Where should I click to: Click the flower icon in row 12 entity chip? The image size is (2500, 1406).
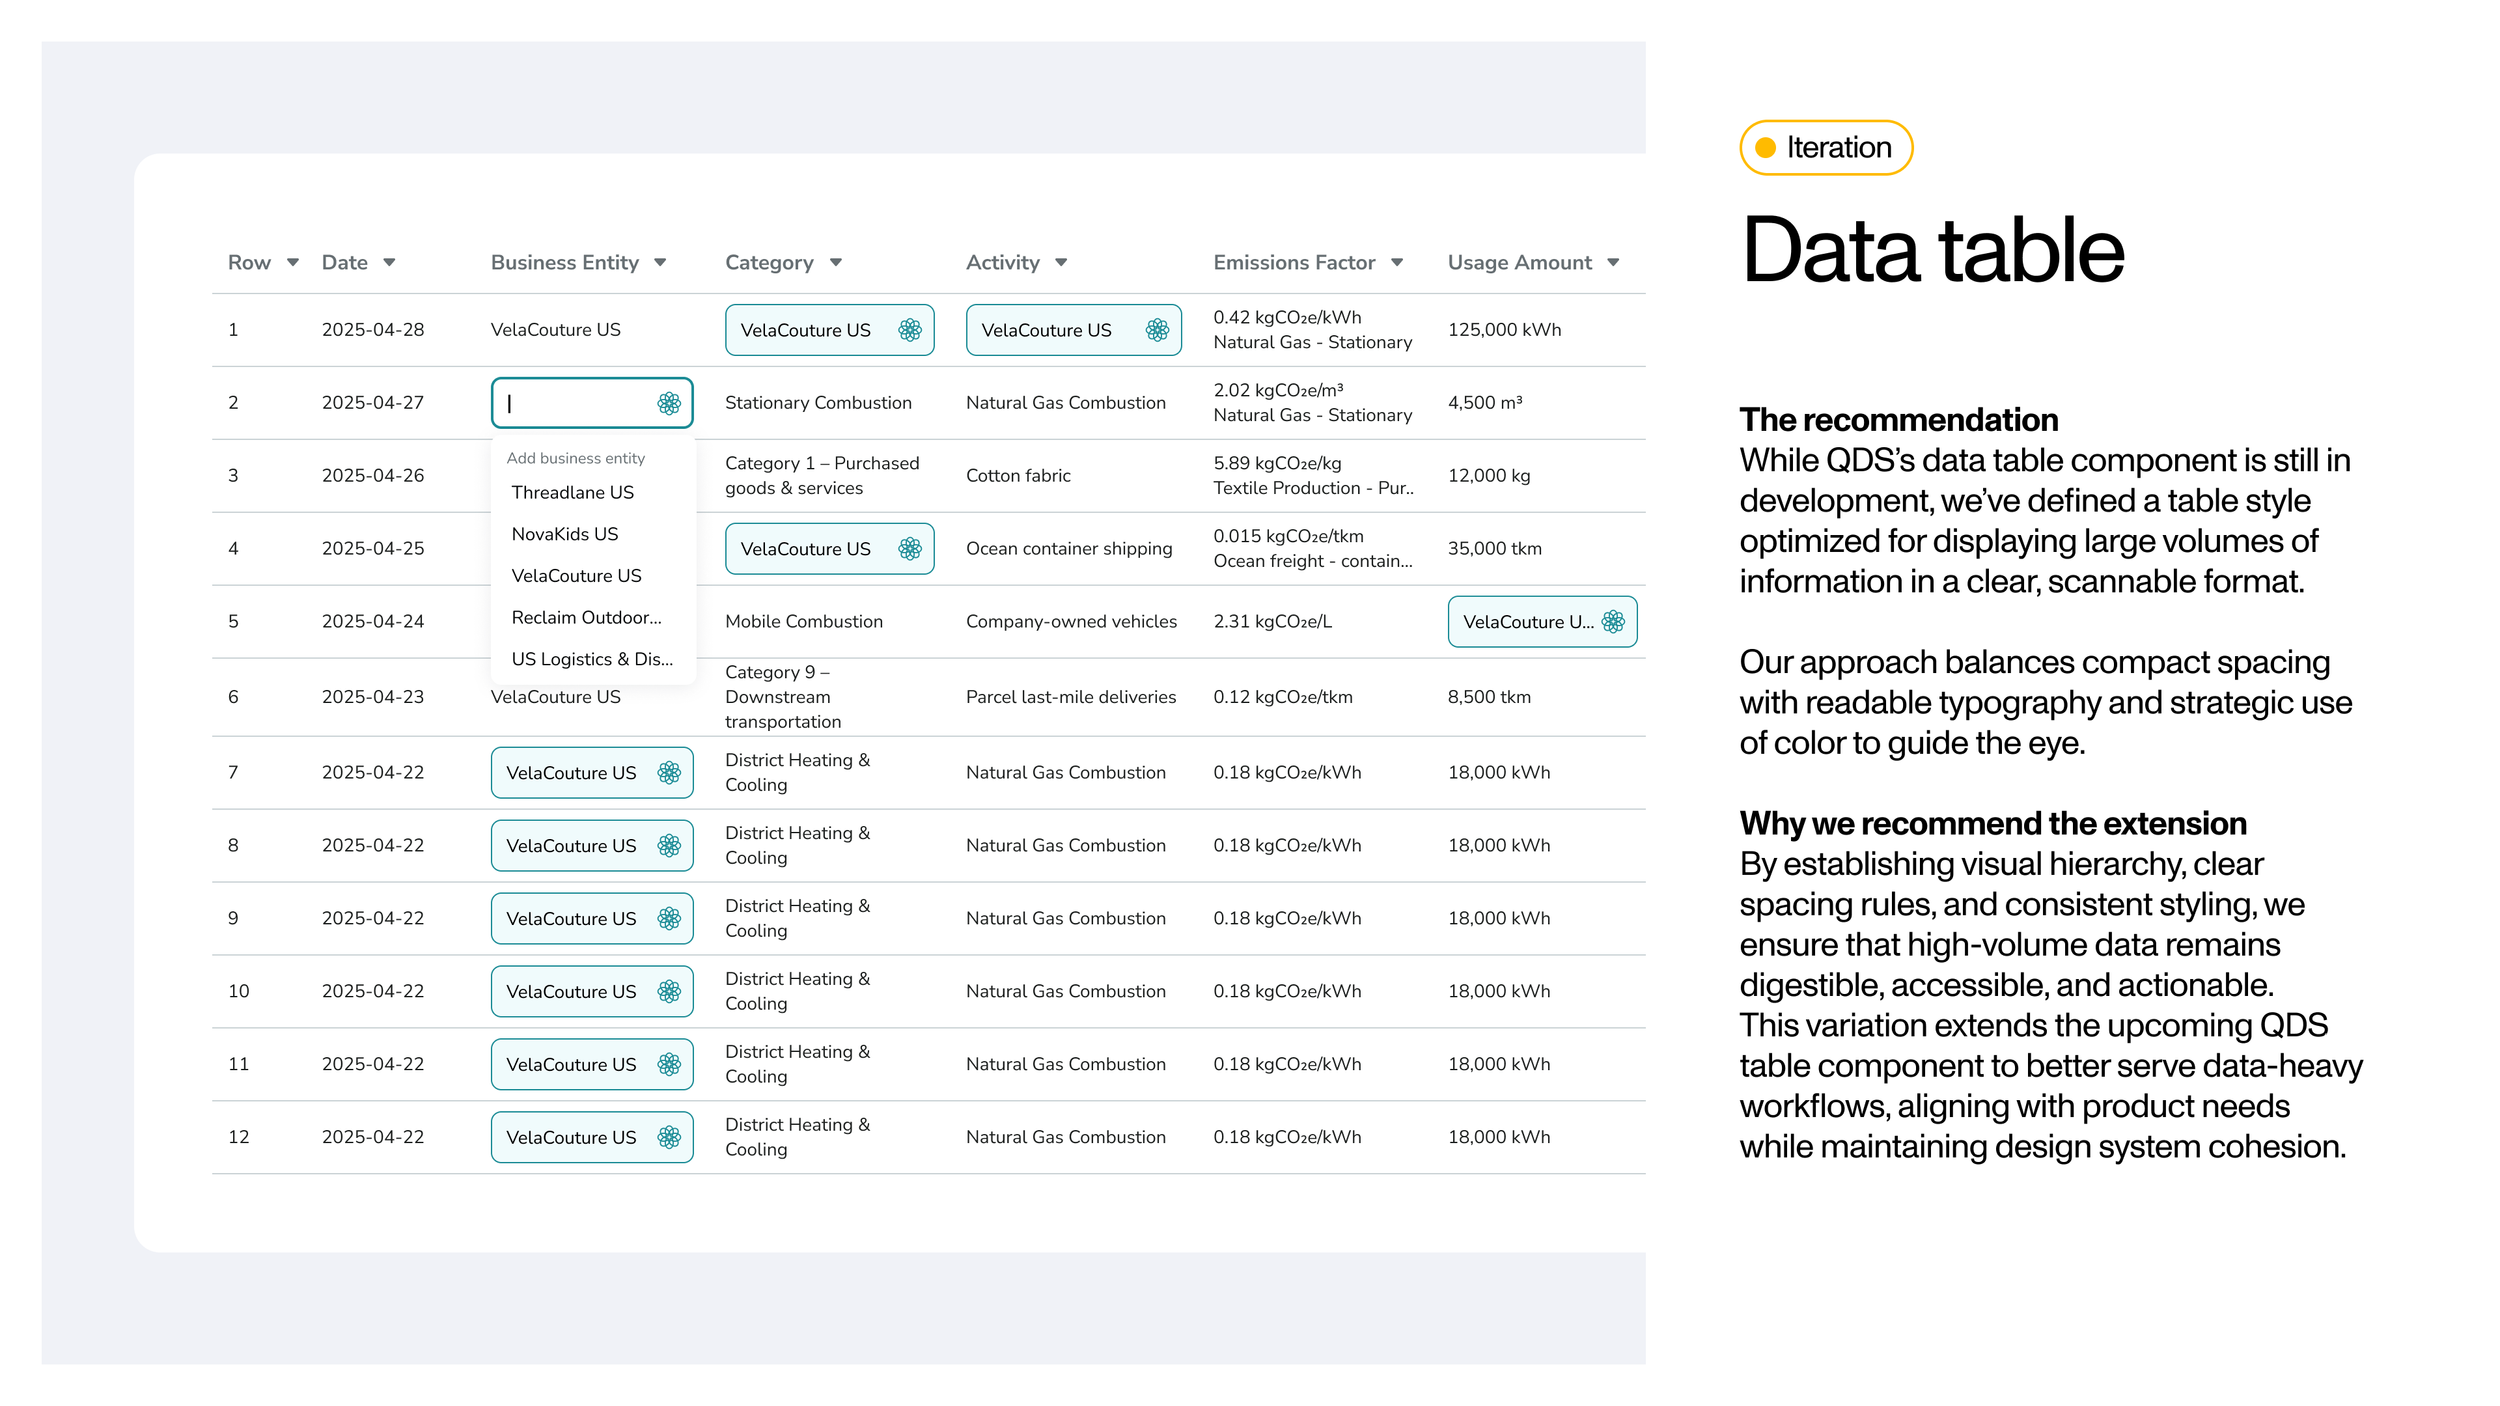pos(669,1138)
